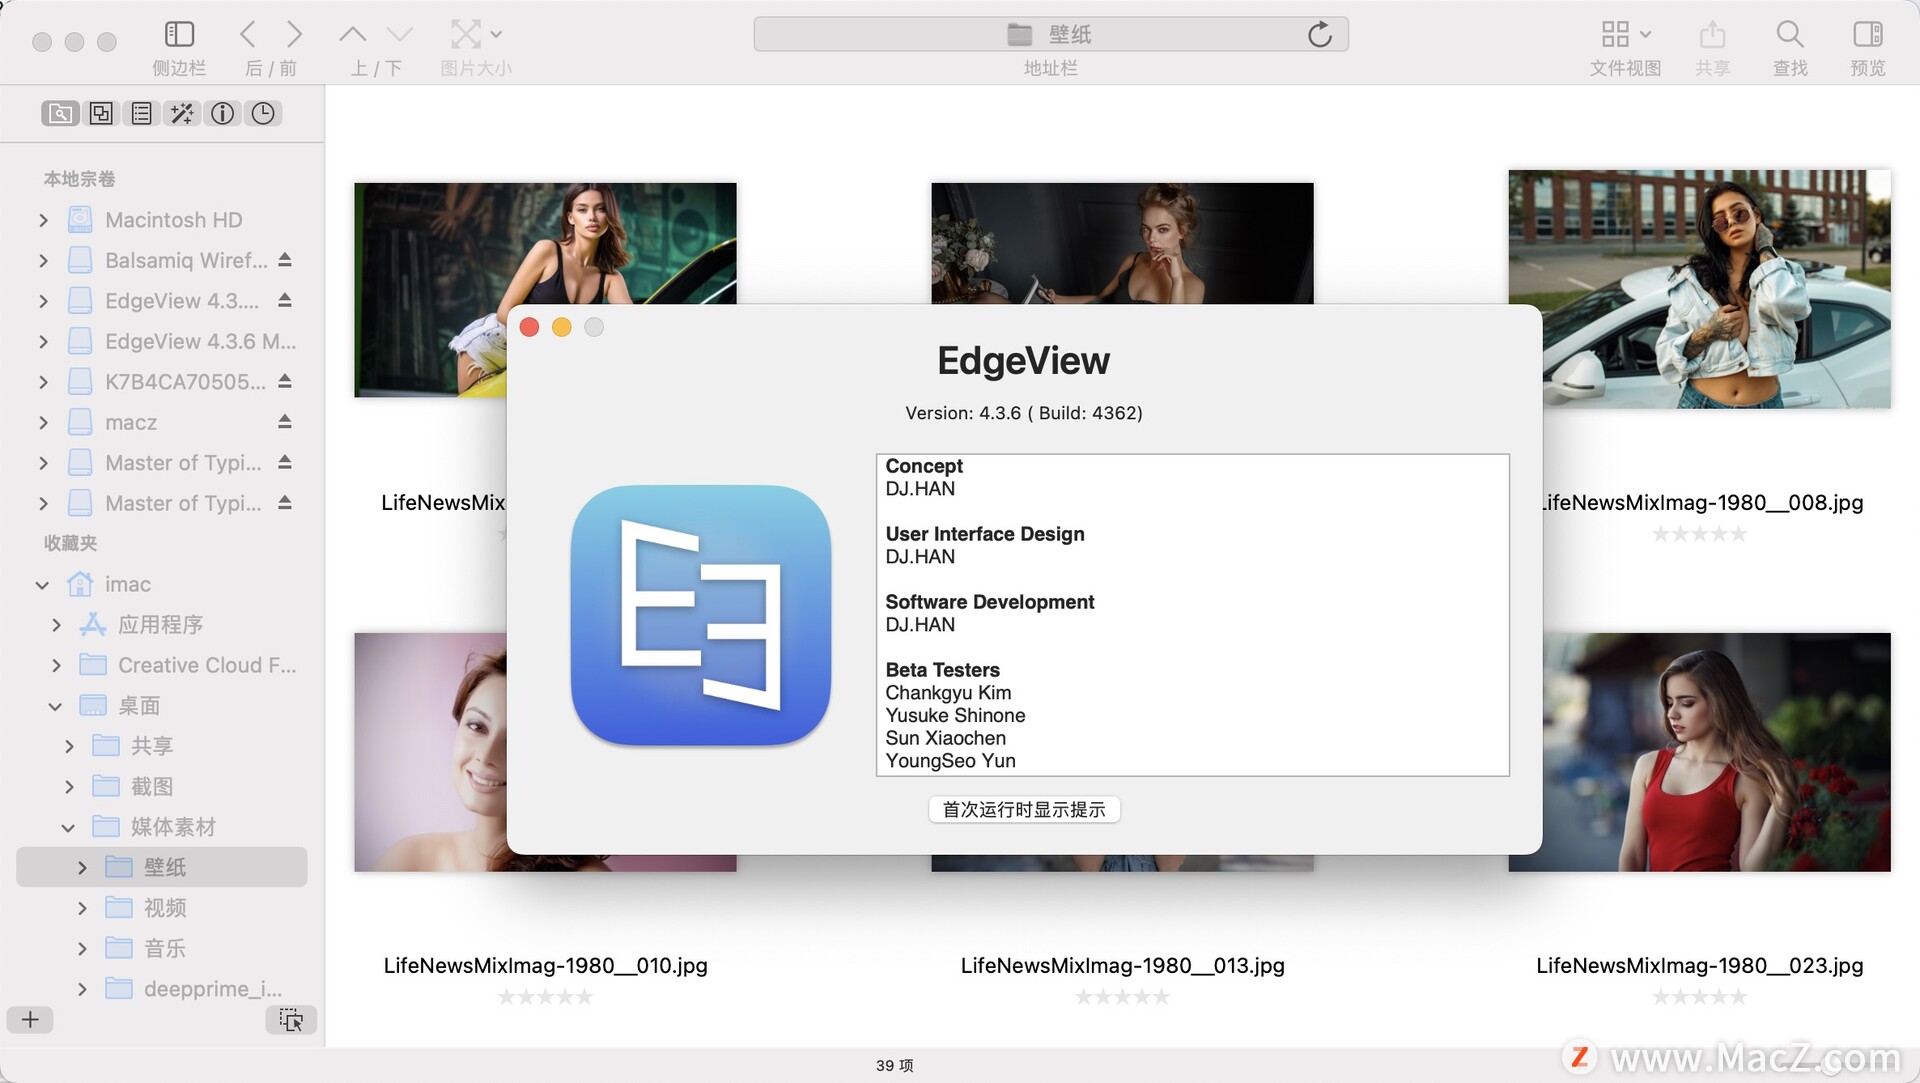Move to previous item with the up arrow

tap(352, 34)
